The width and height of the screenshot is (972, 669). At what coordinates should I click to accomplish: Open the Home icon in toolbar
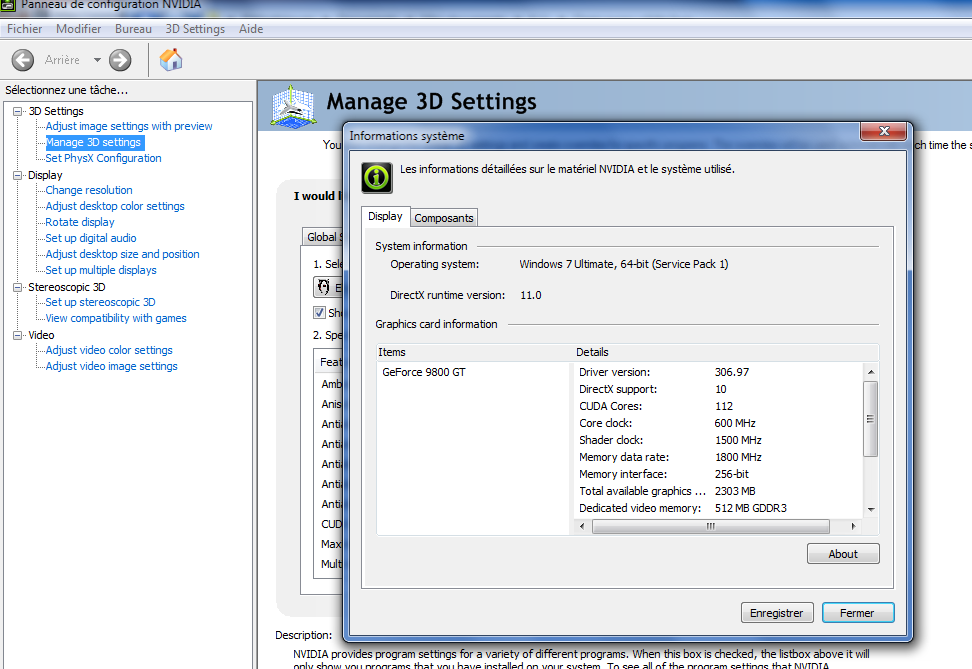coord(171,60)
